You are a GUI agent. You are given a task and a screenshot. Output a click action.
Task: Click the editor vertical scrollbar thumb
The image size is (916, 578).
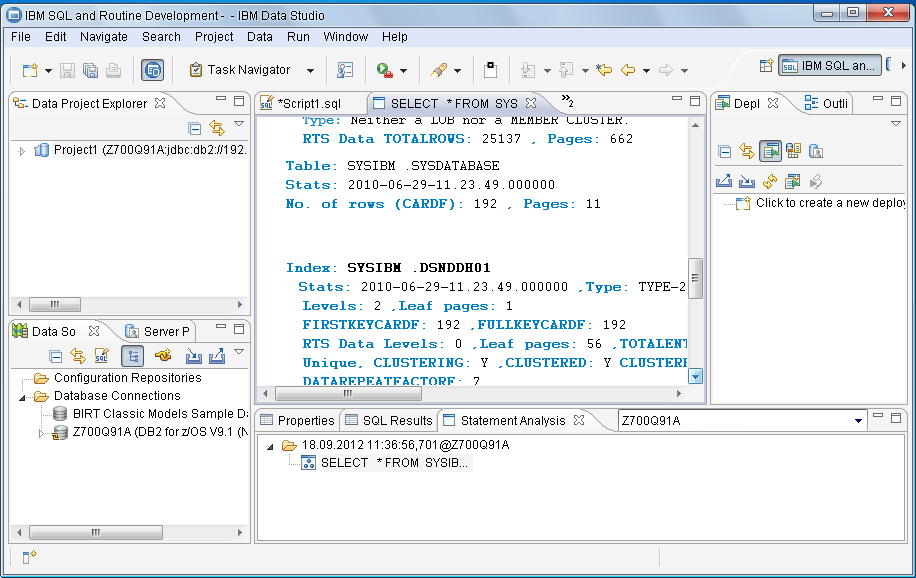pyautogui.click(x=696, y=278)
